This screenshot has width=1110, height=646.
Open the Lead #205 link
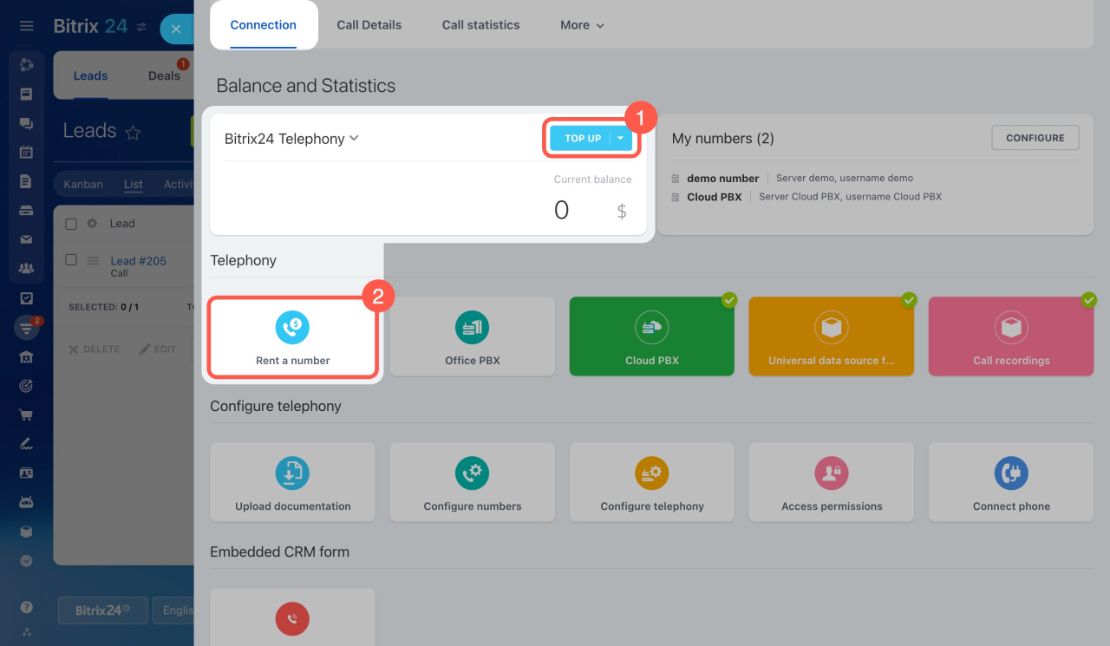point(138,260)
